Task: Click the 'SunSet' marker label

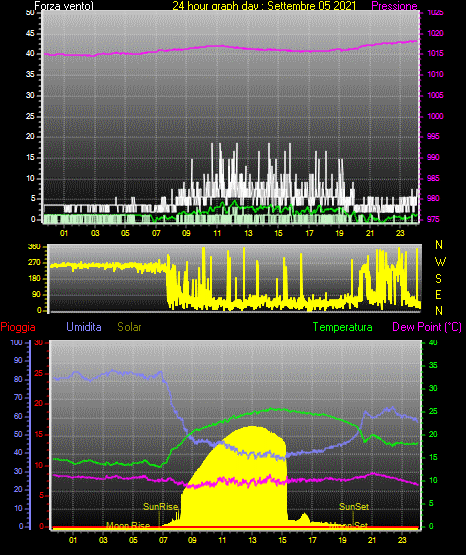Action: [x=354, y=507]
